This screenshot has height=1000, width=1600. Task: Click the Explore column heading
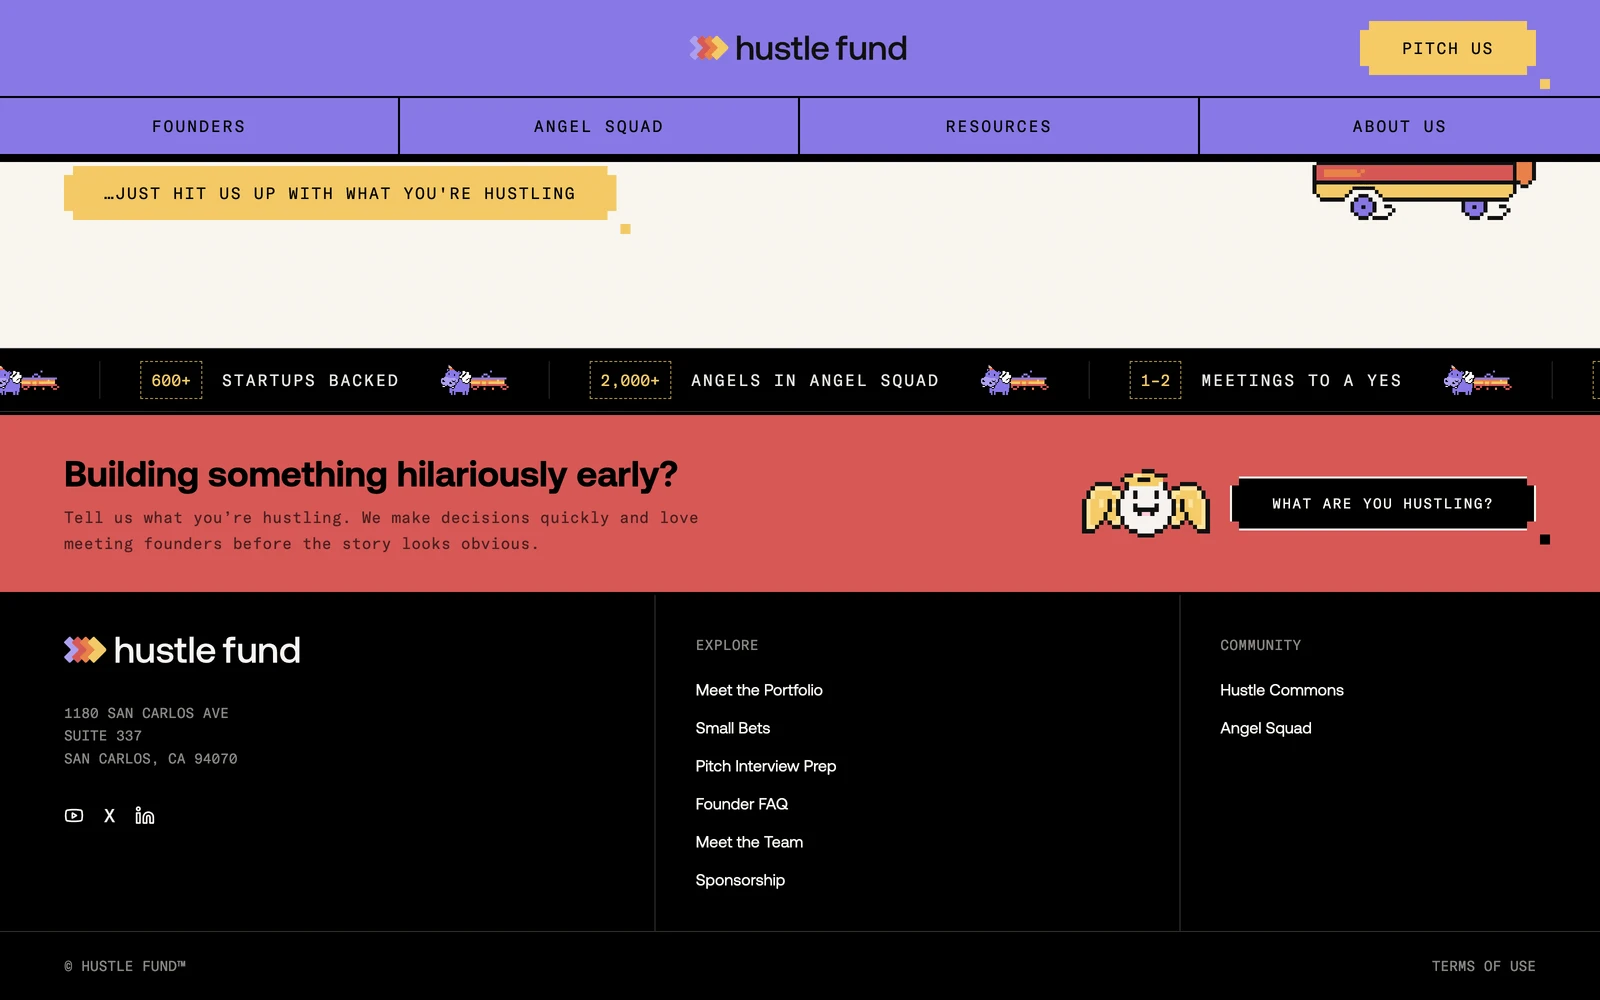(727, 645)
